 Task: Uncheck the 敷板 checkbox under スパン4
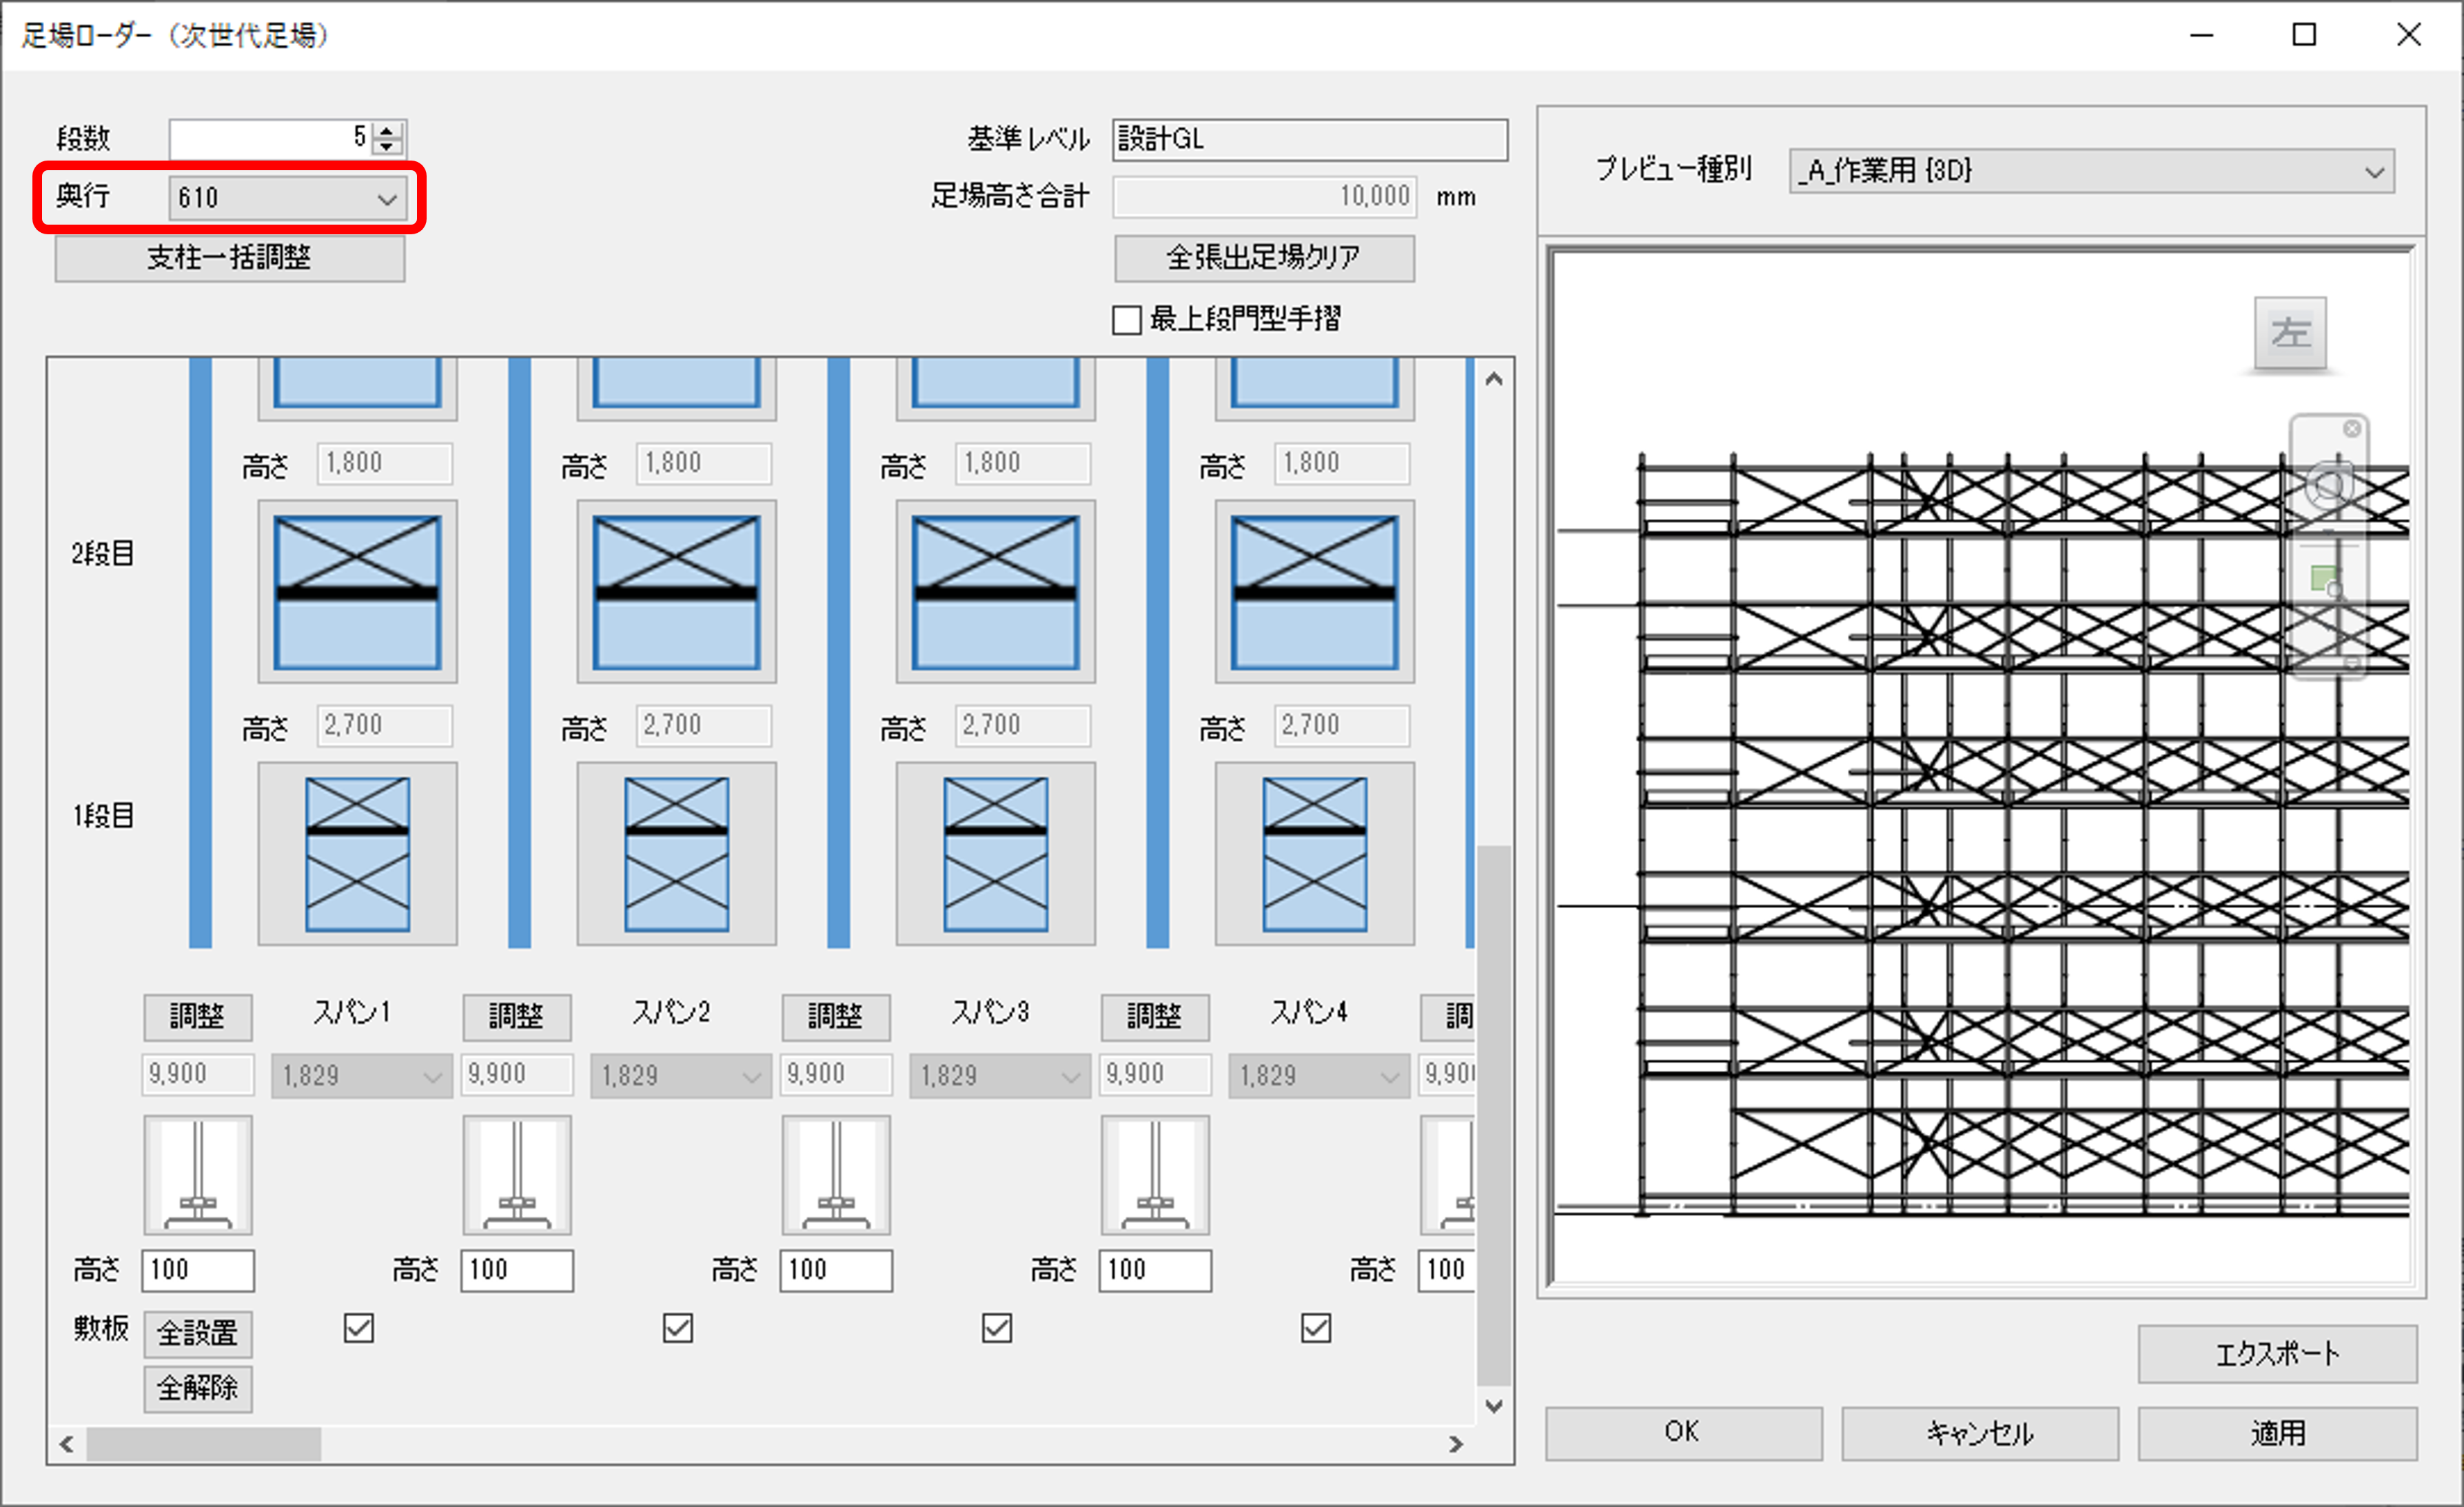tap(1315, 1328)
